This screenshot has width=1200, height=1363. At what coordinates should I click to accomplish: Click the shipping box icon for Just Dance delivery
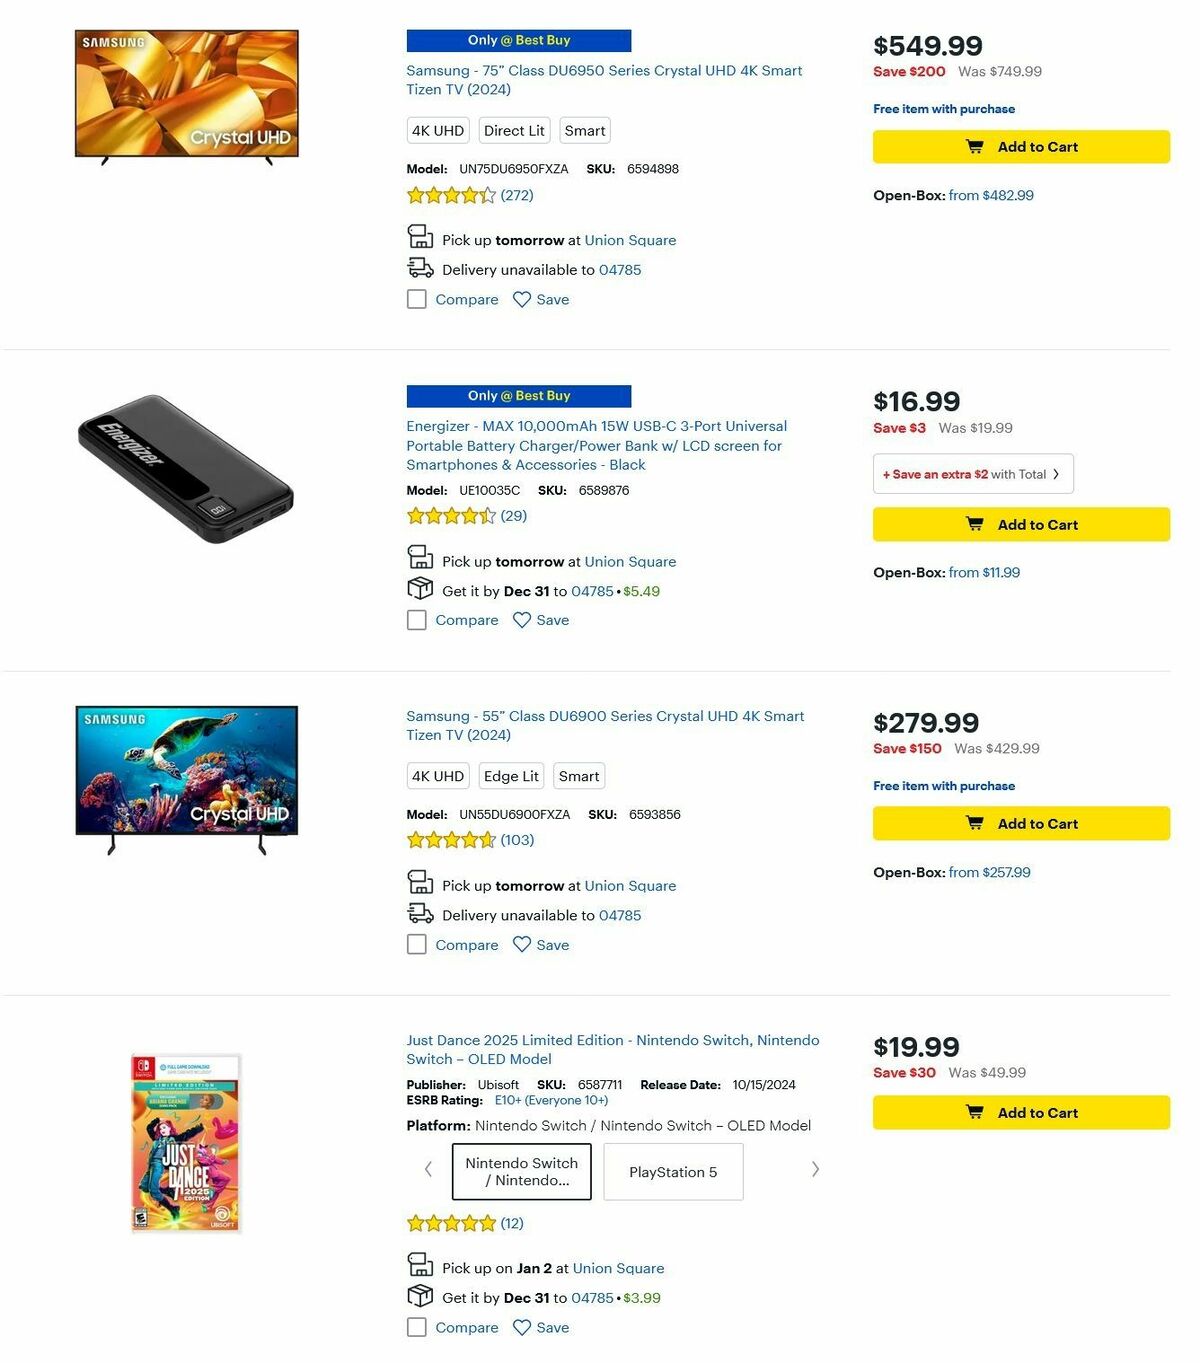click(420, 1295)
